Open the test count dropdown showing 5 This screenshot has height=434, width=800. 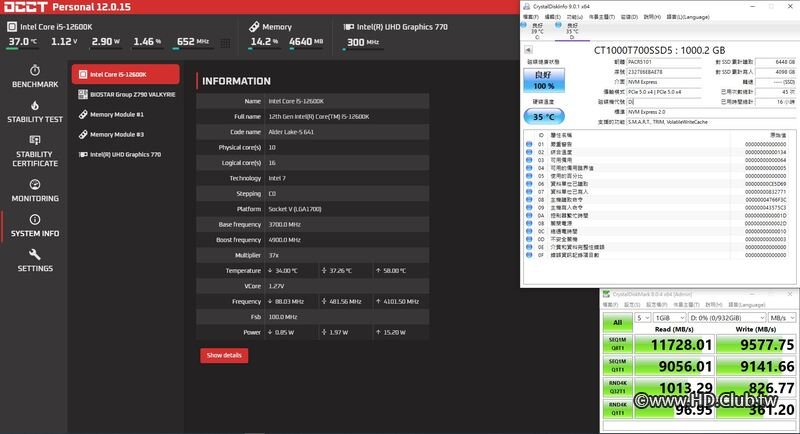[x=642, y=318]
